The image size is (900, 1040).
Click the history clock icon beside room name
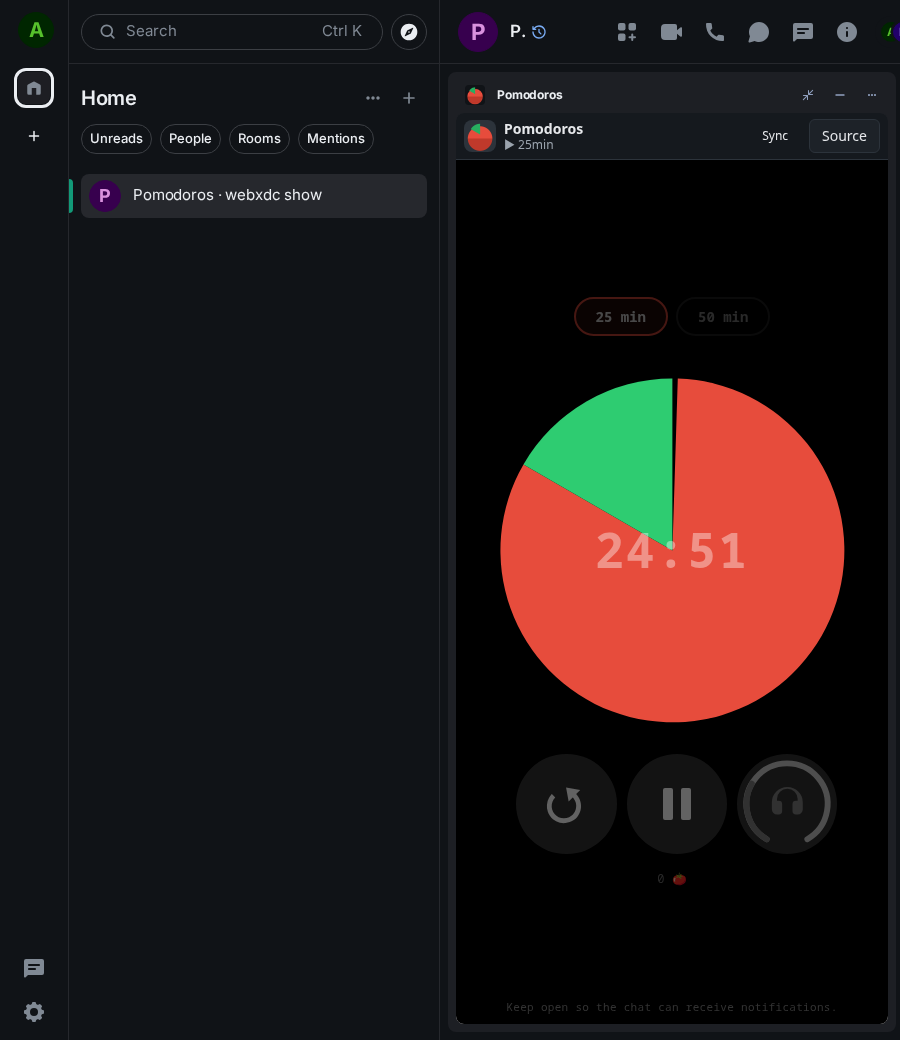(x=539, y=32)
